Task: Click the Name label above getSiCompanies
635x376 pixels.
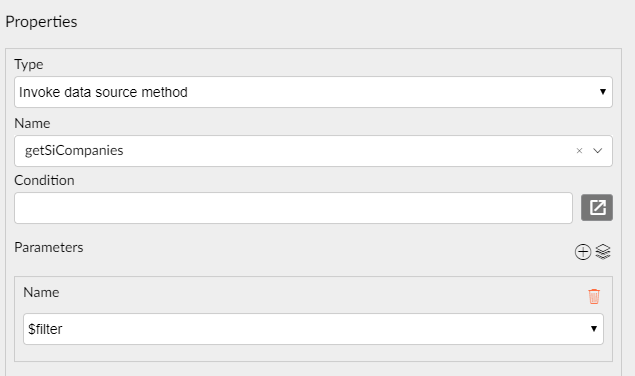Action: pyautogui.click(x=32, y=123)
